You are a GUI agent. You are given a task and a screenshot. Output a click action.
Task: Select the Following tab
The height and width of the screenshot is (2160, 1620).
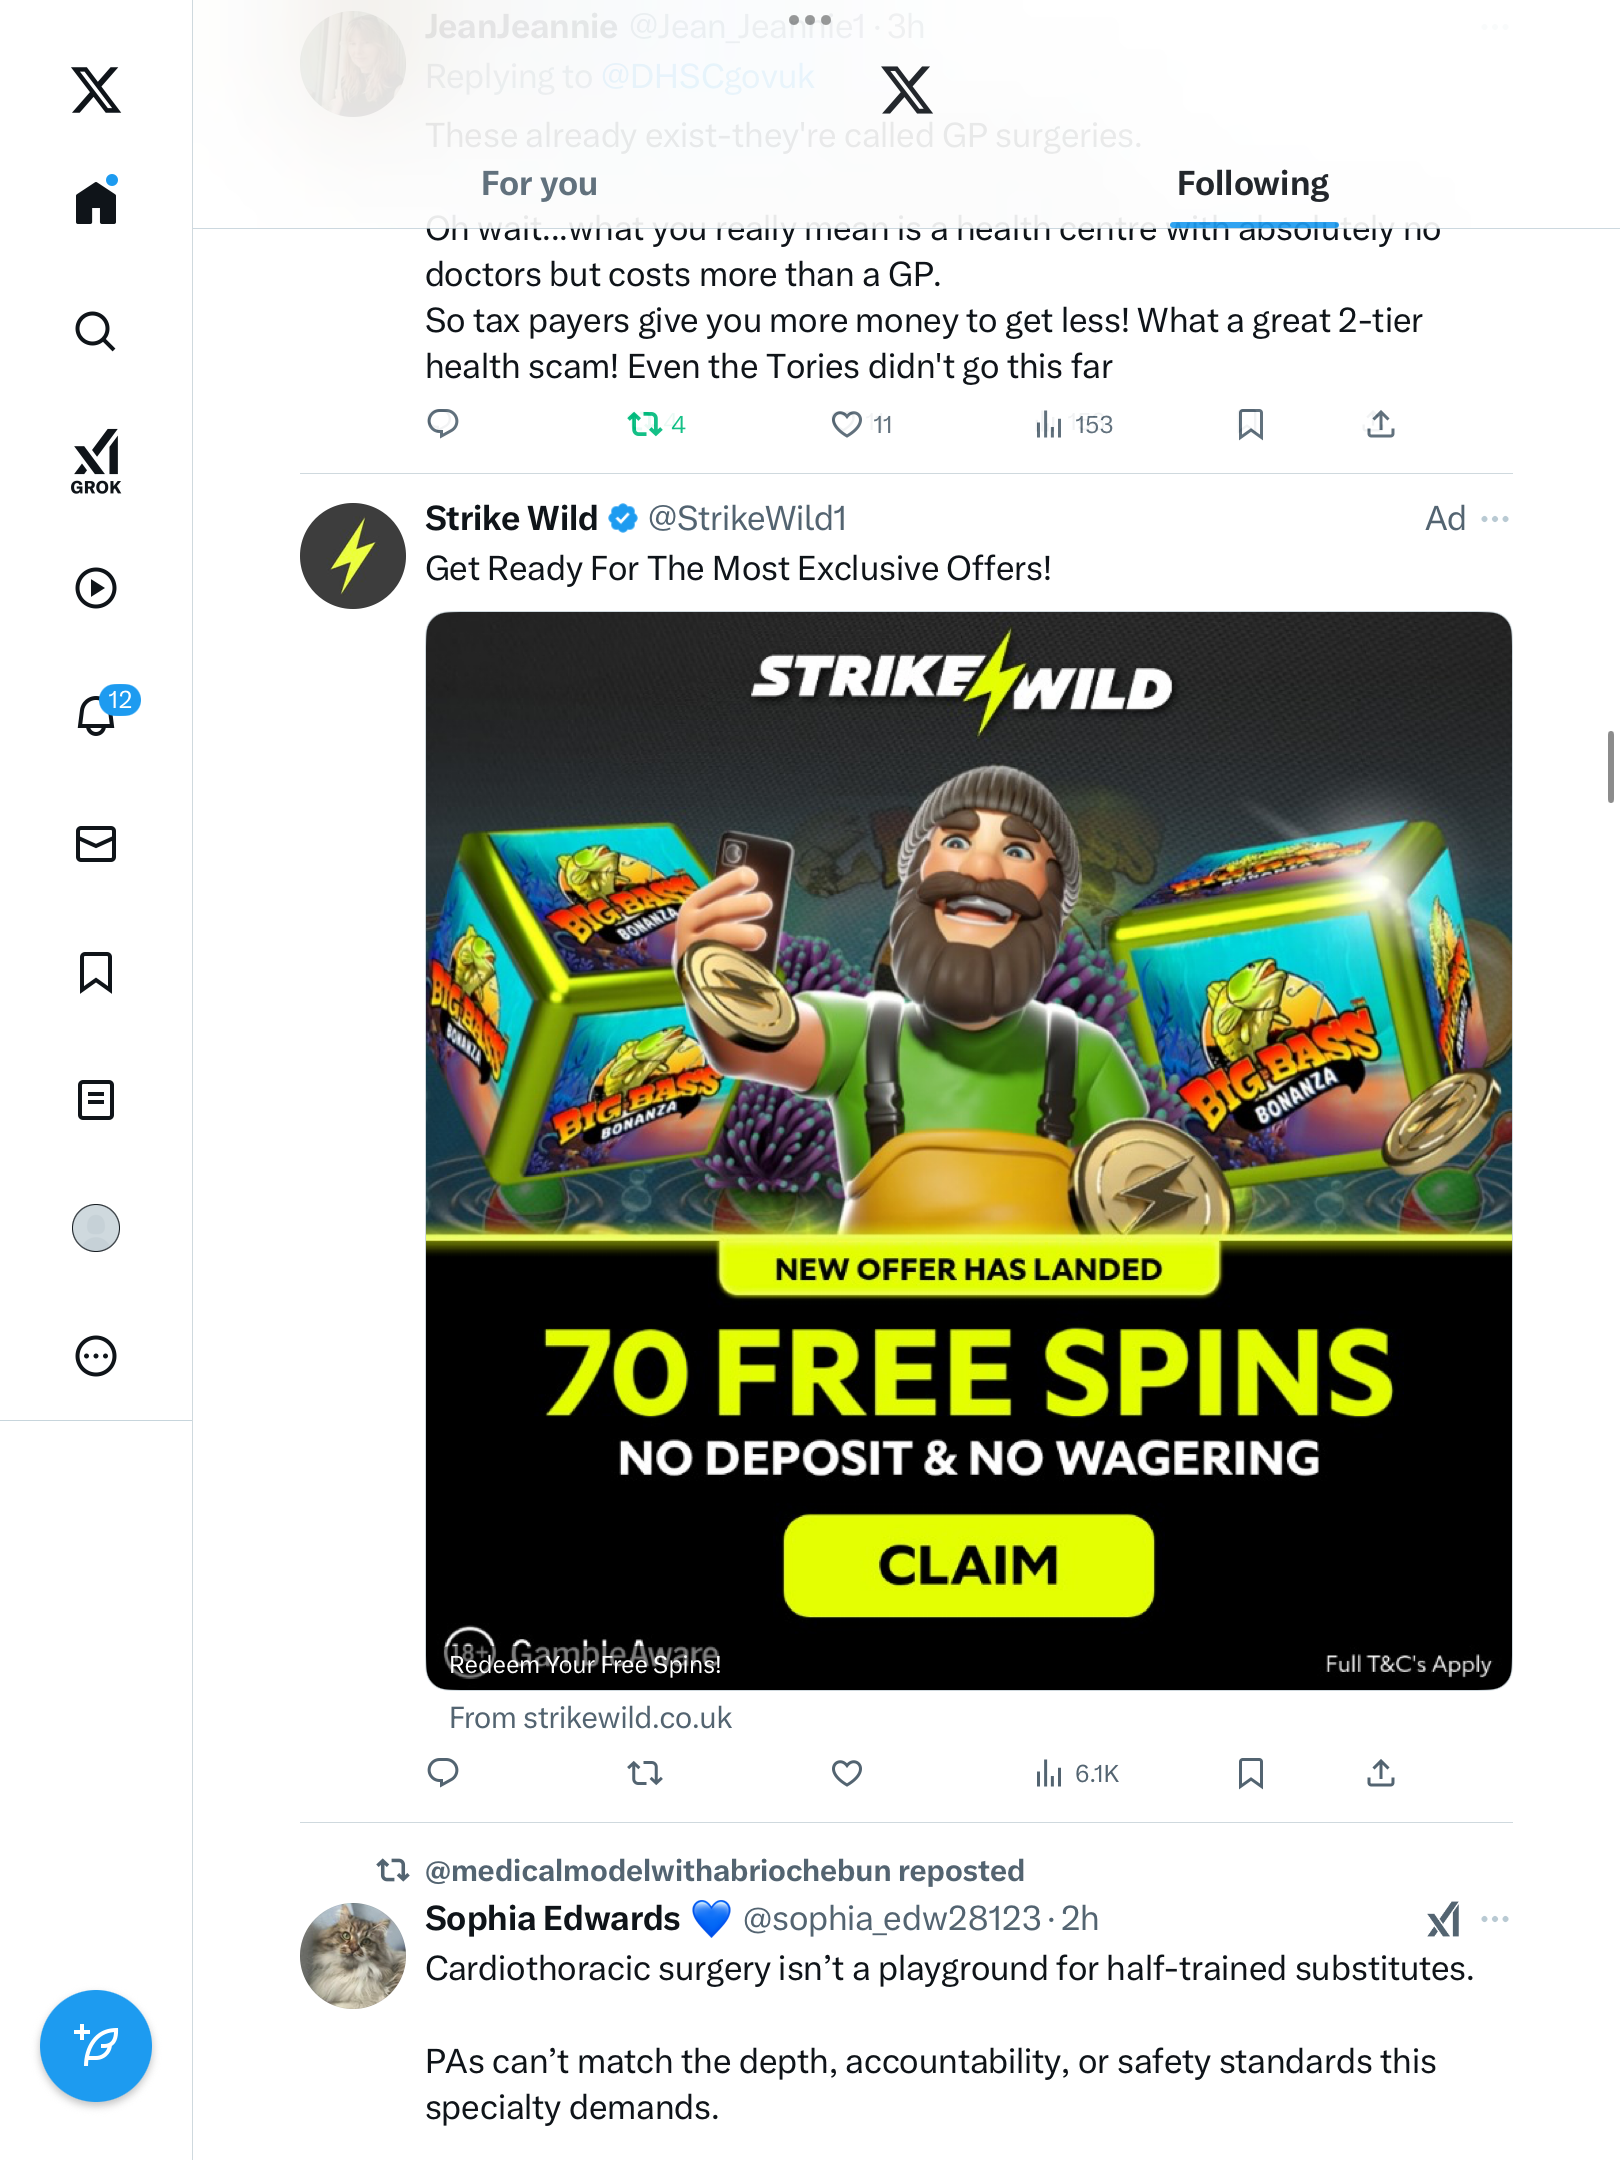click(1252, 184)
